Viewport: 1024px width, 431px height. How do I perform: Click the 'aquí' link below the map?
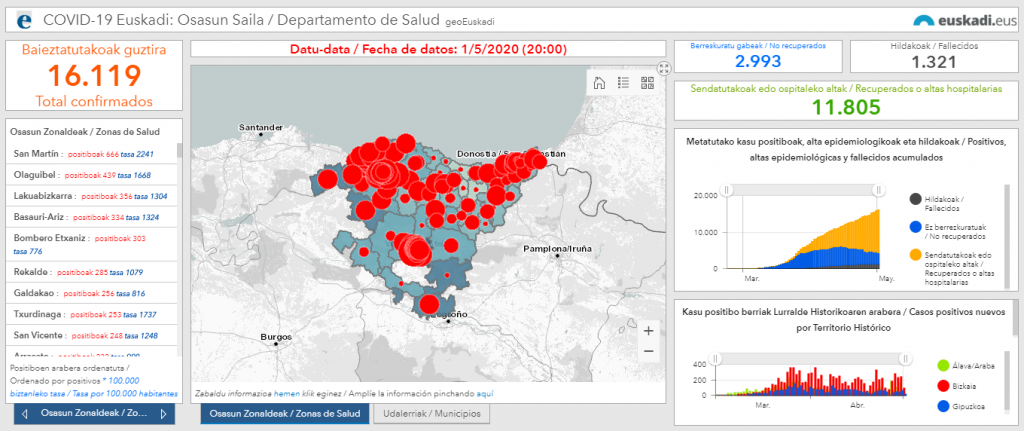(x=485, y=394)
